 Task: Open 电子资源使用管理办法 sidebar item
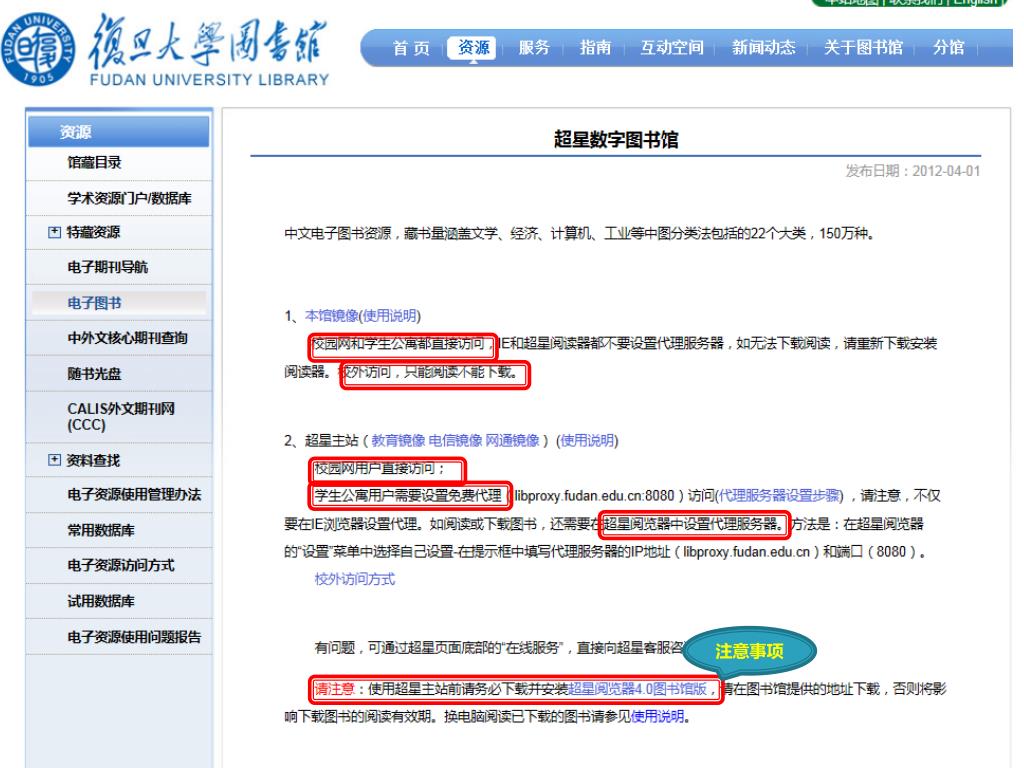click(x=134, y=495)
